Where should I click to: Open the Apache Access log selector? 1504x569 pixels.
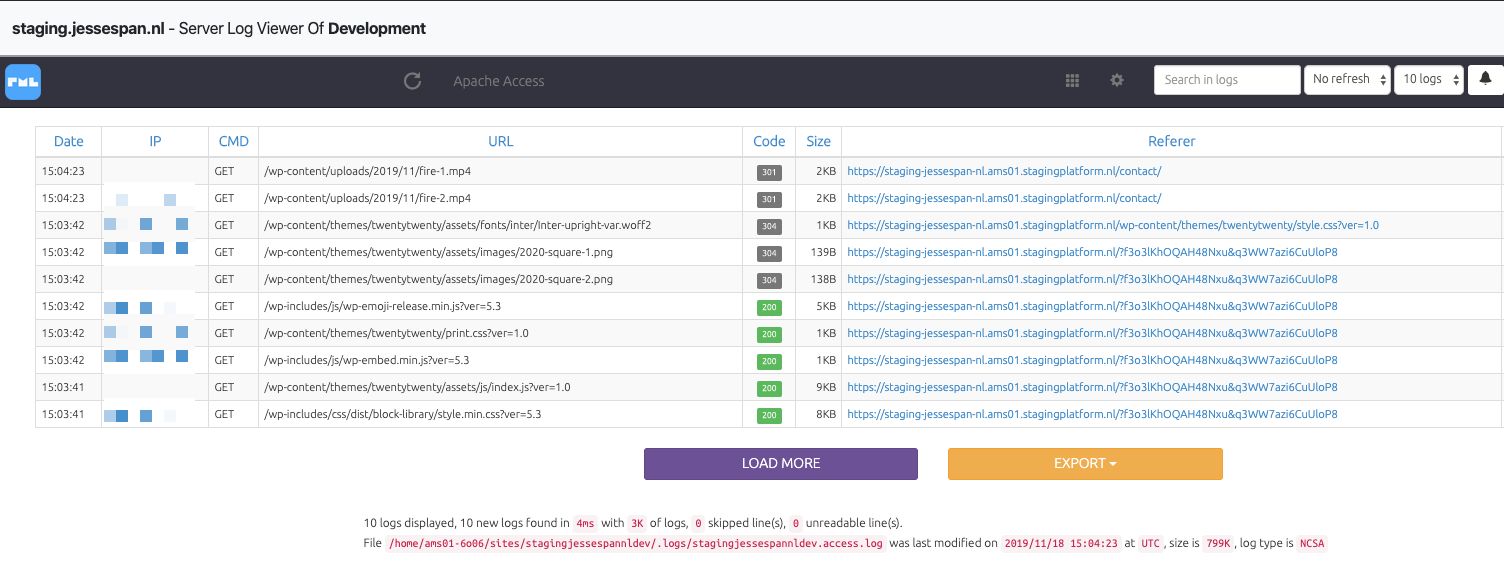(x=499, y=81)
